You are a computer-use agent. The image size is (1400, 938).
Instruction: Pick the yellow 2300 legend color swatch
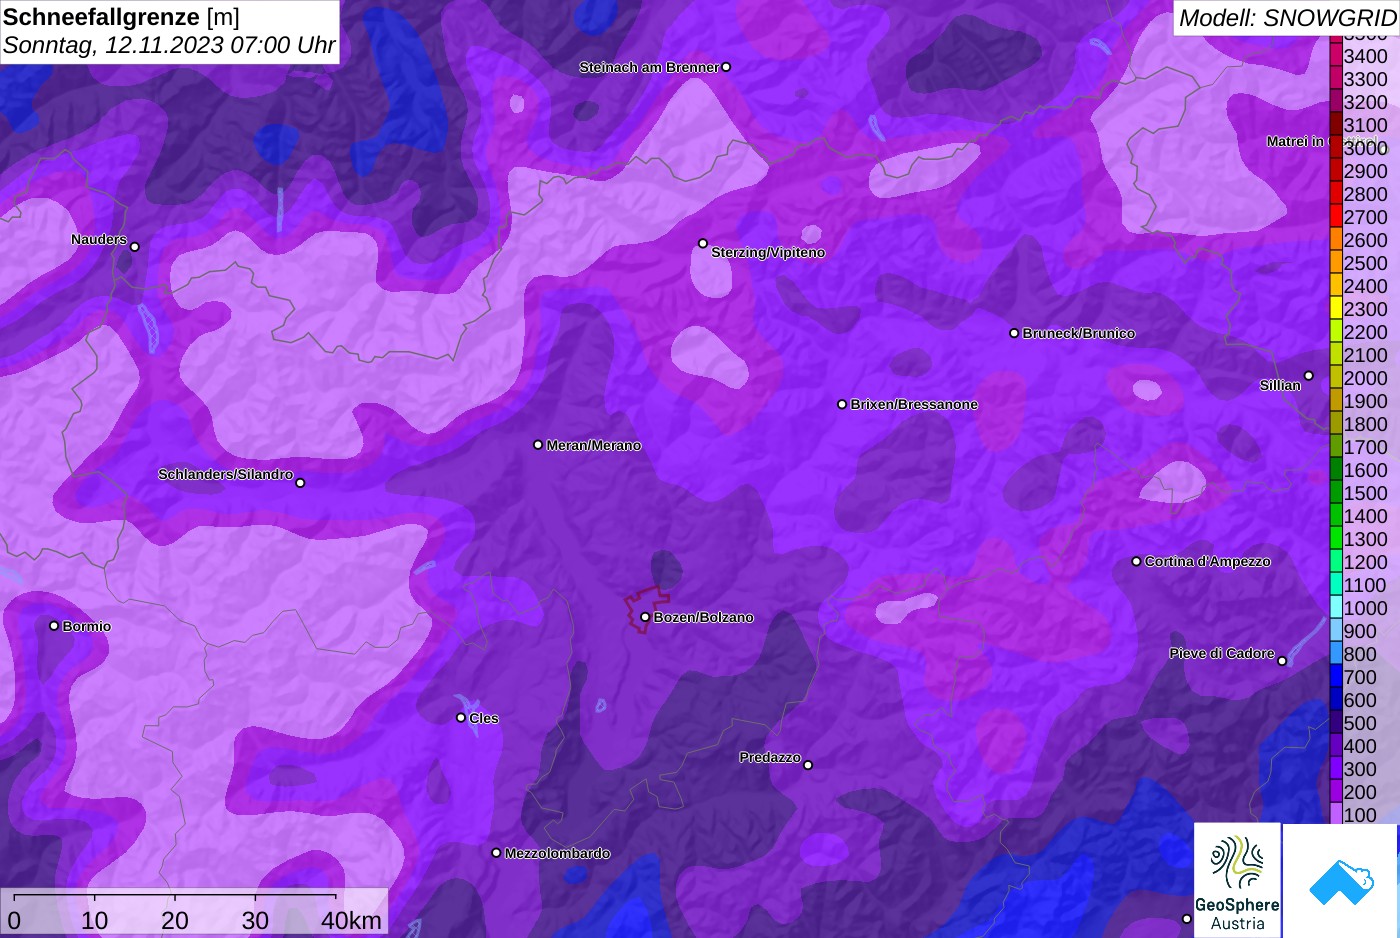(x=1335, y=309)
